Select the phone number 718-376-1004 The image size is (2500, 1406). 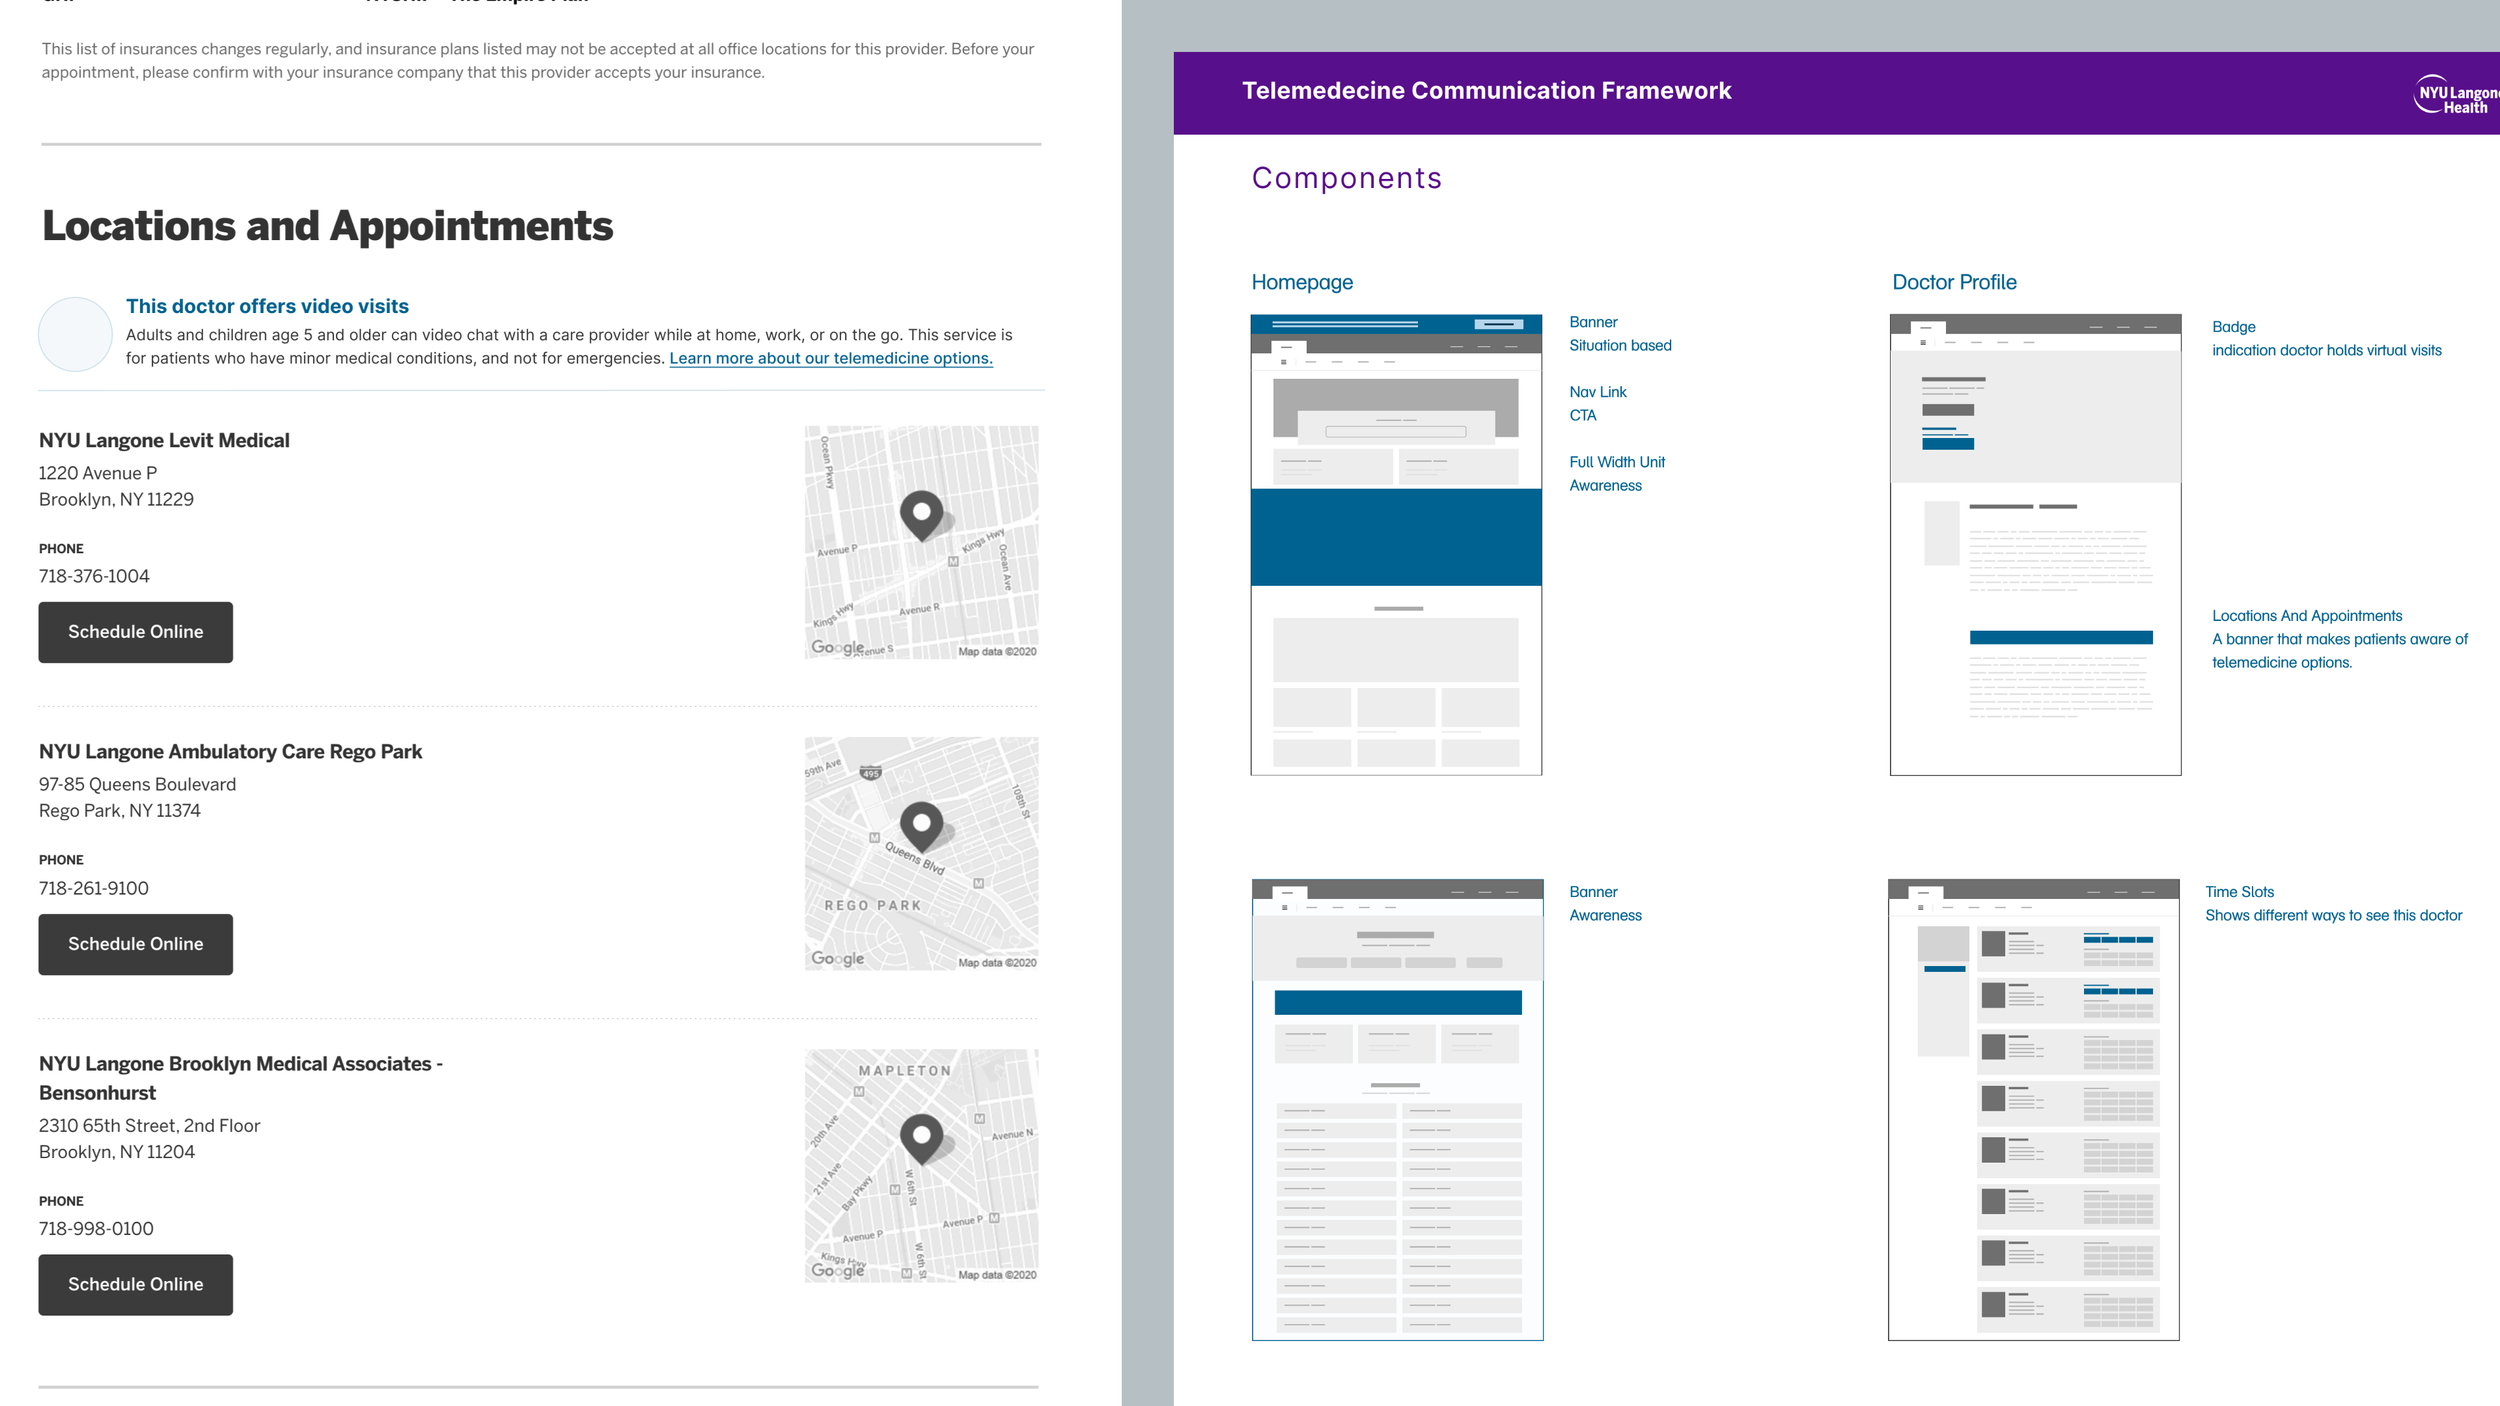[x=94, y=576]
